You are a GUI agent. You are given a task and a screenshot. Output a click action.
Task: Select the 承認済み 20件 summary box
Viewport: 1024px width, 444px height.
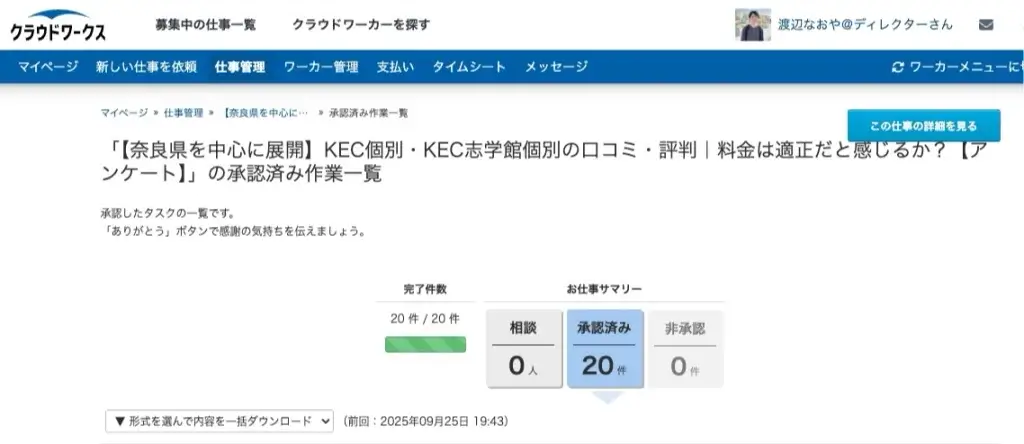pyautogui.click(x=604, y=349)
